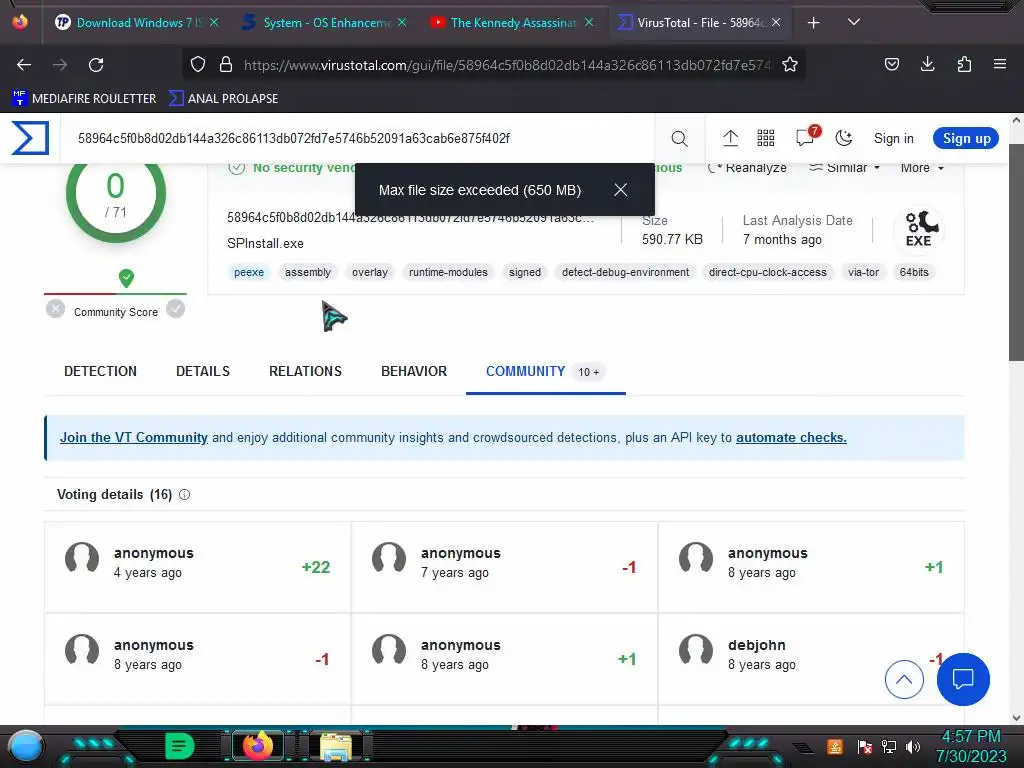Click the debjohn voter entry
1024x768 pixels.
[810, 658]
